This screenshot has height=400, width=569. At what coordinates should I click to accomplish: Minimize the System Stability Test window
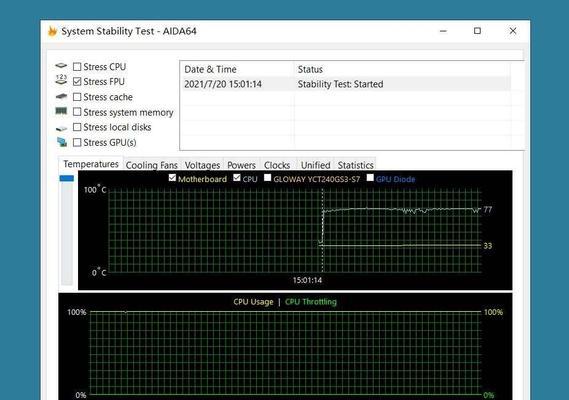coord(443,31)
